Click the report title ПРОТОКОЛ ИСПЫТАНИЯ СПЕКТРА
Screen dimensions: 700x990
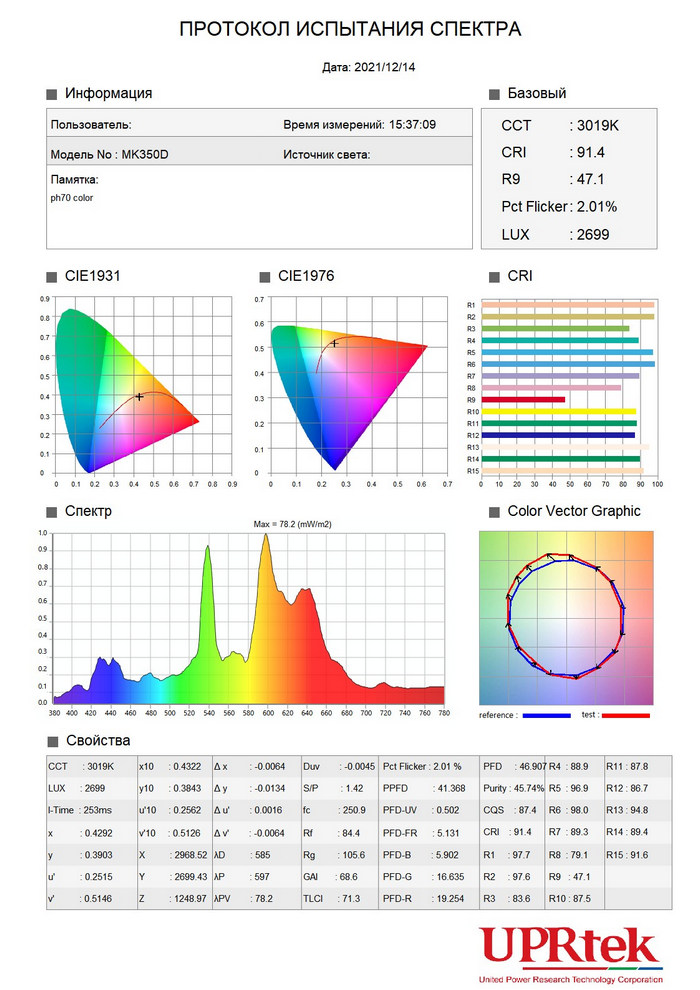pos(350,29)
